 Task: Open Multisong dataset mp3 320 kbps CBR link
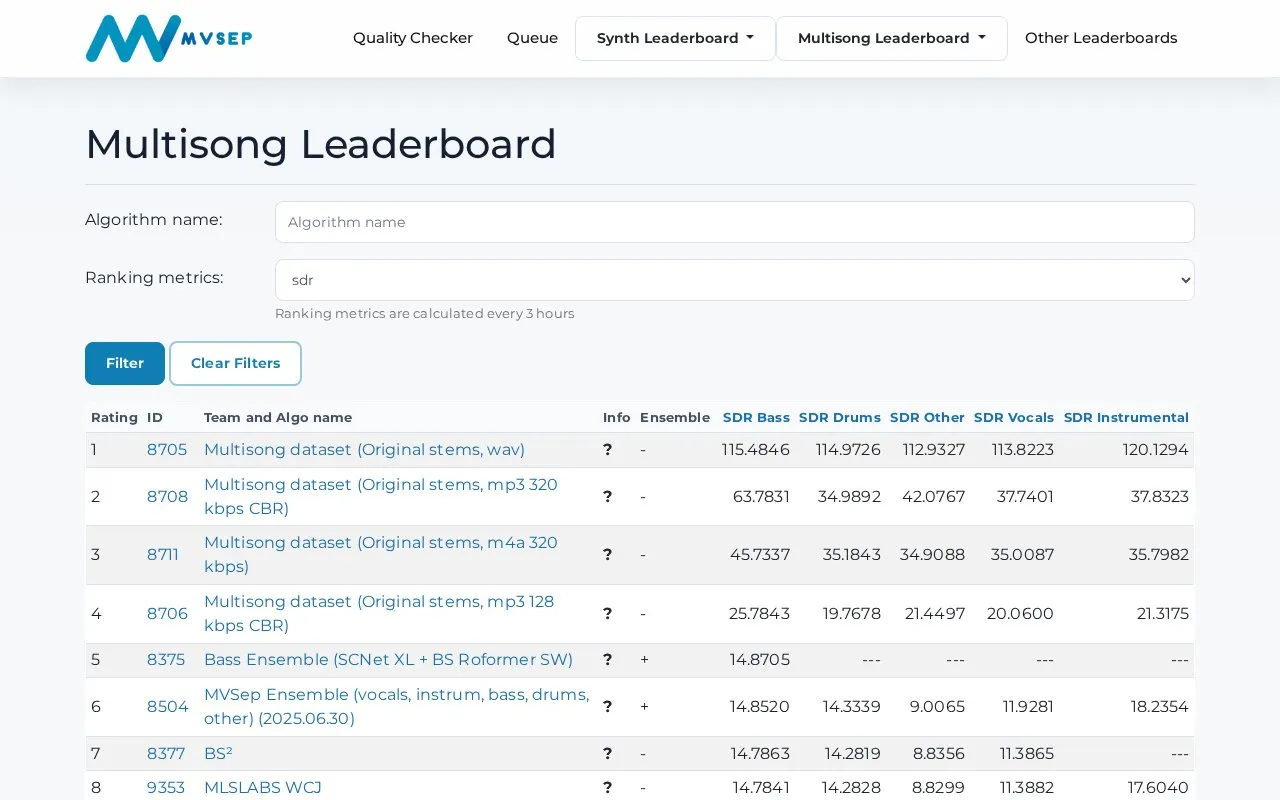pos(381,496)
